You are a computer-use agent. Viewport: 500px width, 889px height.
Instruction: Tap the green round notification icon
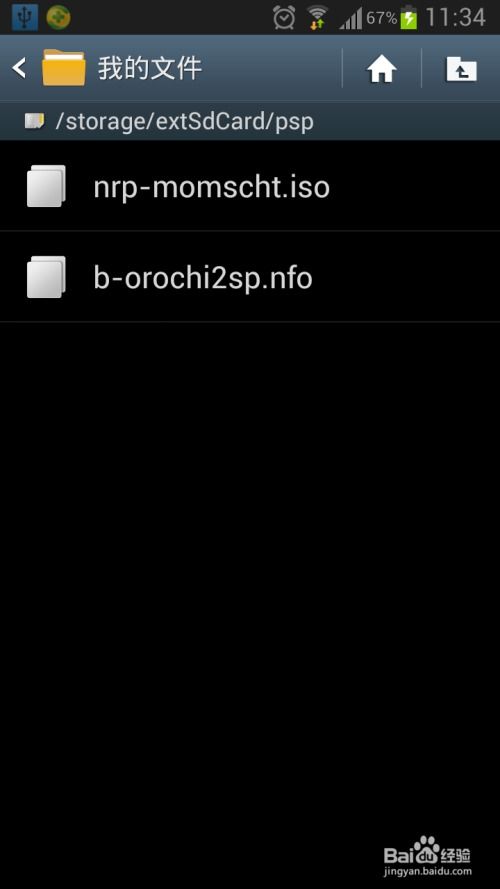pyautogui.click(x=58, y=18)
